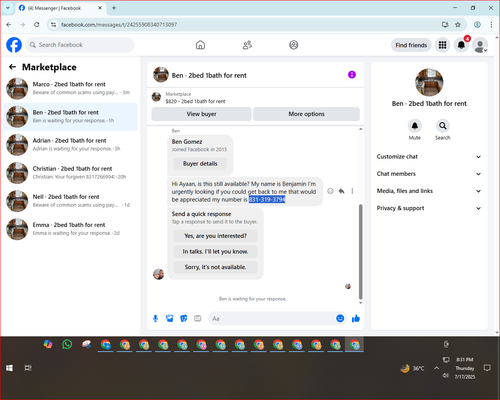Open the Windows Start menu
500x400 pixels.
click(9, 368)
